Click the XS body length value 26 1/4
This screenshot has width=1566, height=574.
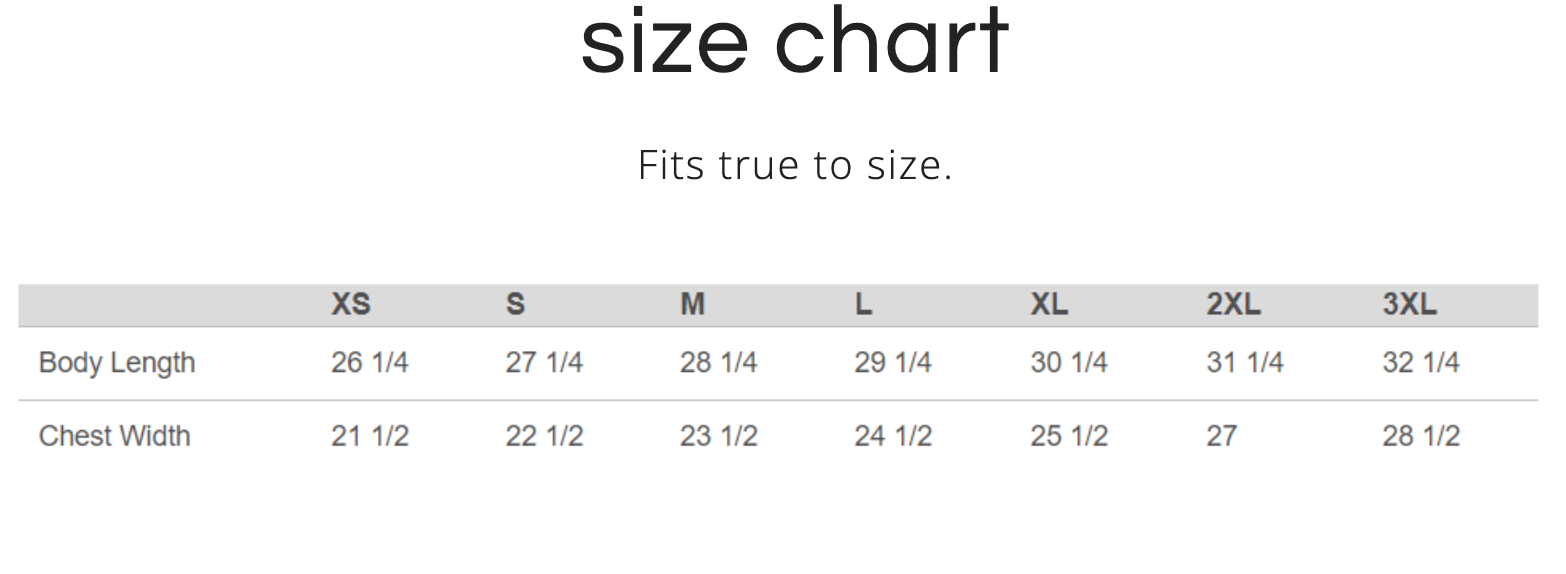click(x=369, y=363)
